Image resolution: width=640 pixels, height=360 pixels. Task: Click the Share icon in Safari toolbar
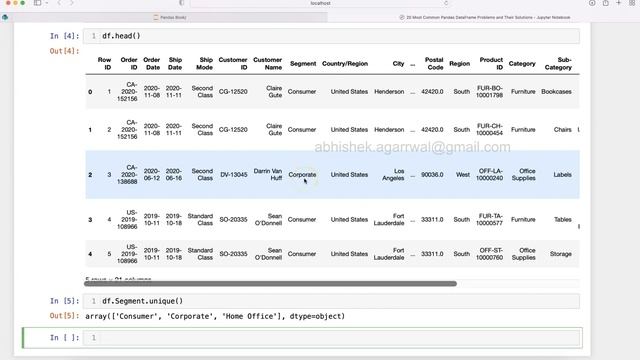click(606, 3)
